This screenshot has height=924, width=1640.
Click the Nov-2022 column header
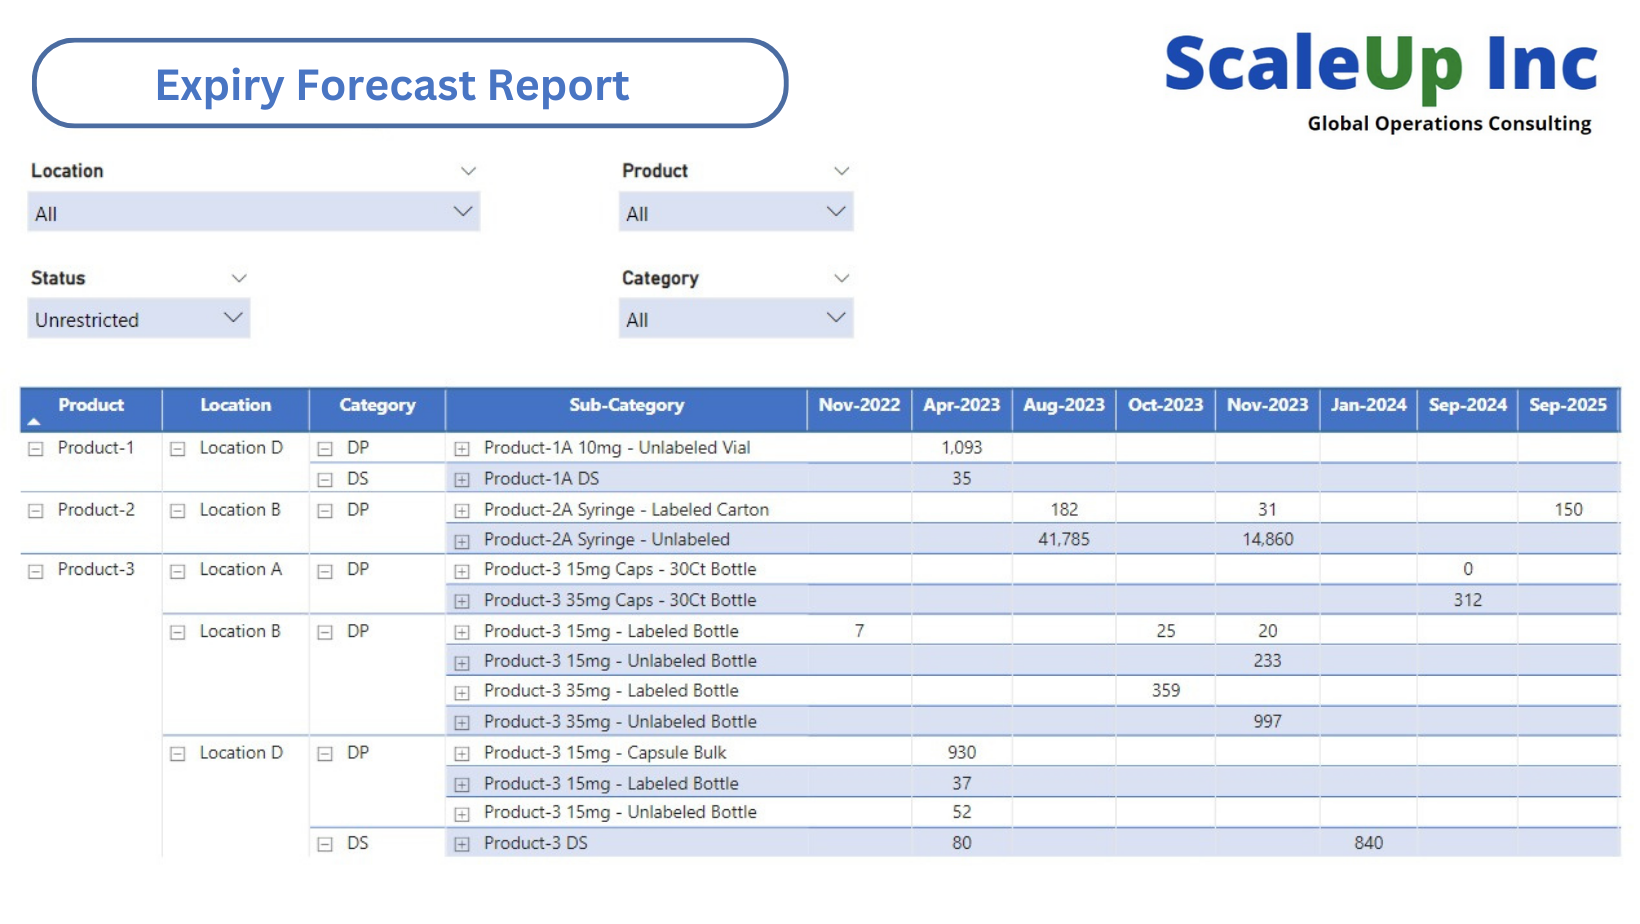coord(858,405)
